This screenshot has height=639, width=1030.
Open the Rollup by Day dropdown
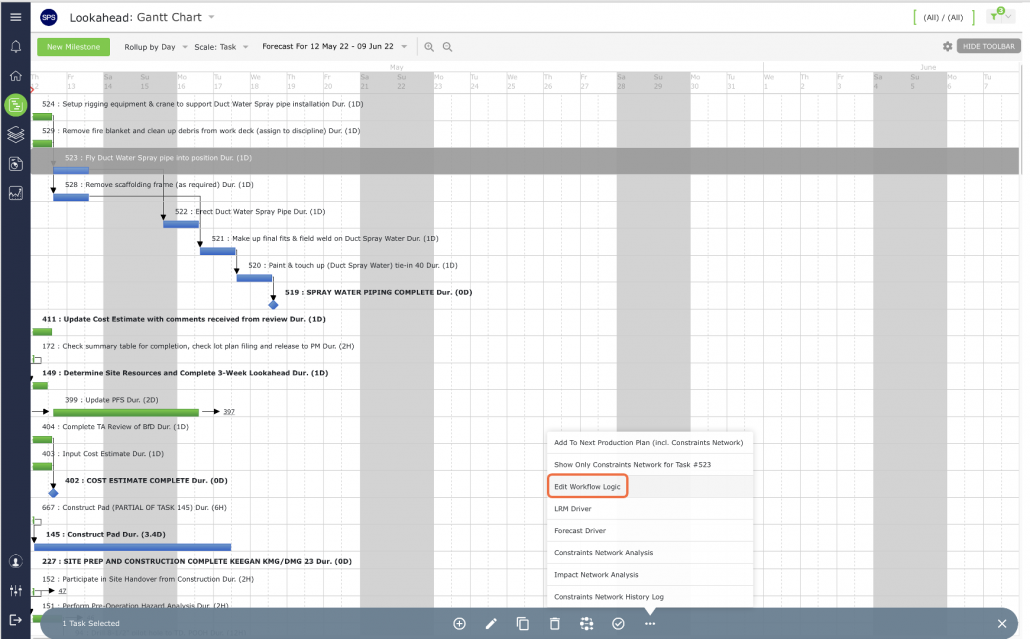pos(156,47)
